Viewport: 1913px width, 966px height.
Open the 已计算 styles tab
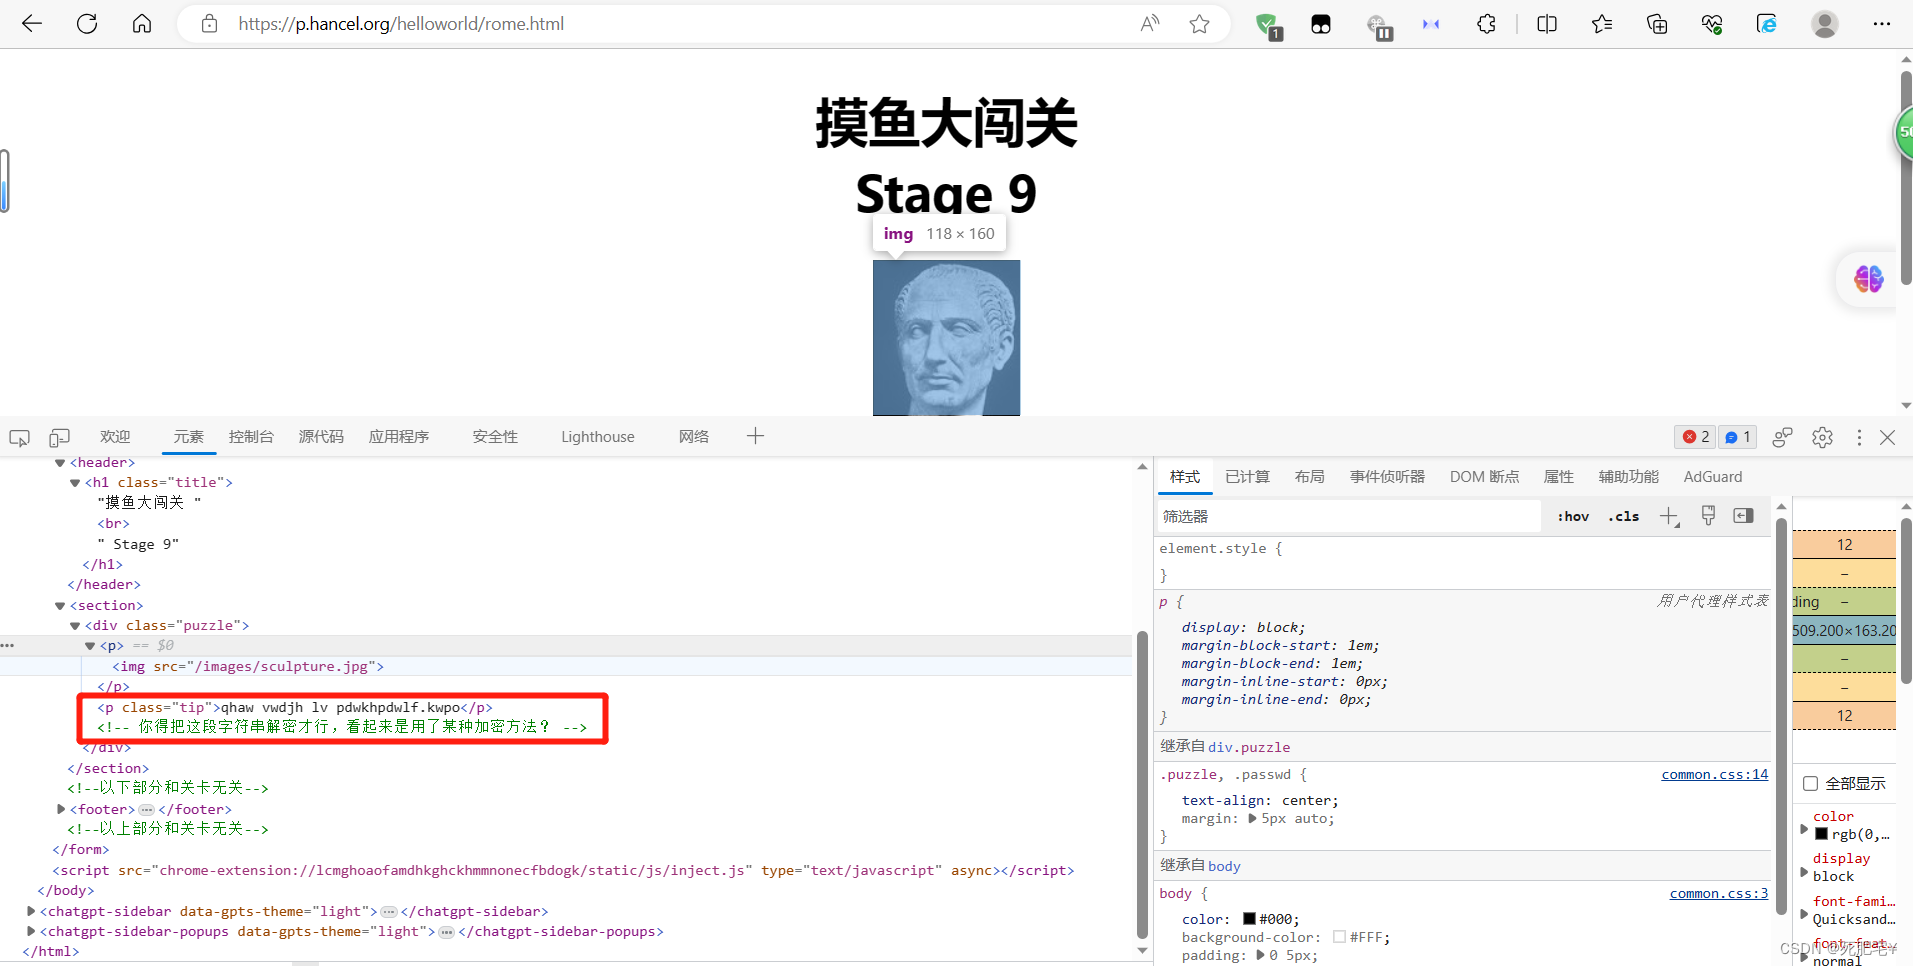pos(1247,477)
